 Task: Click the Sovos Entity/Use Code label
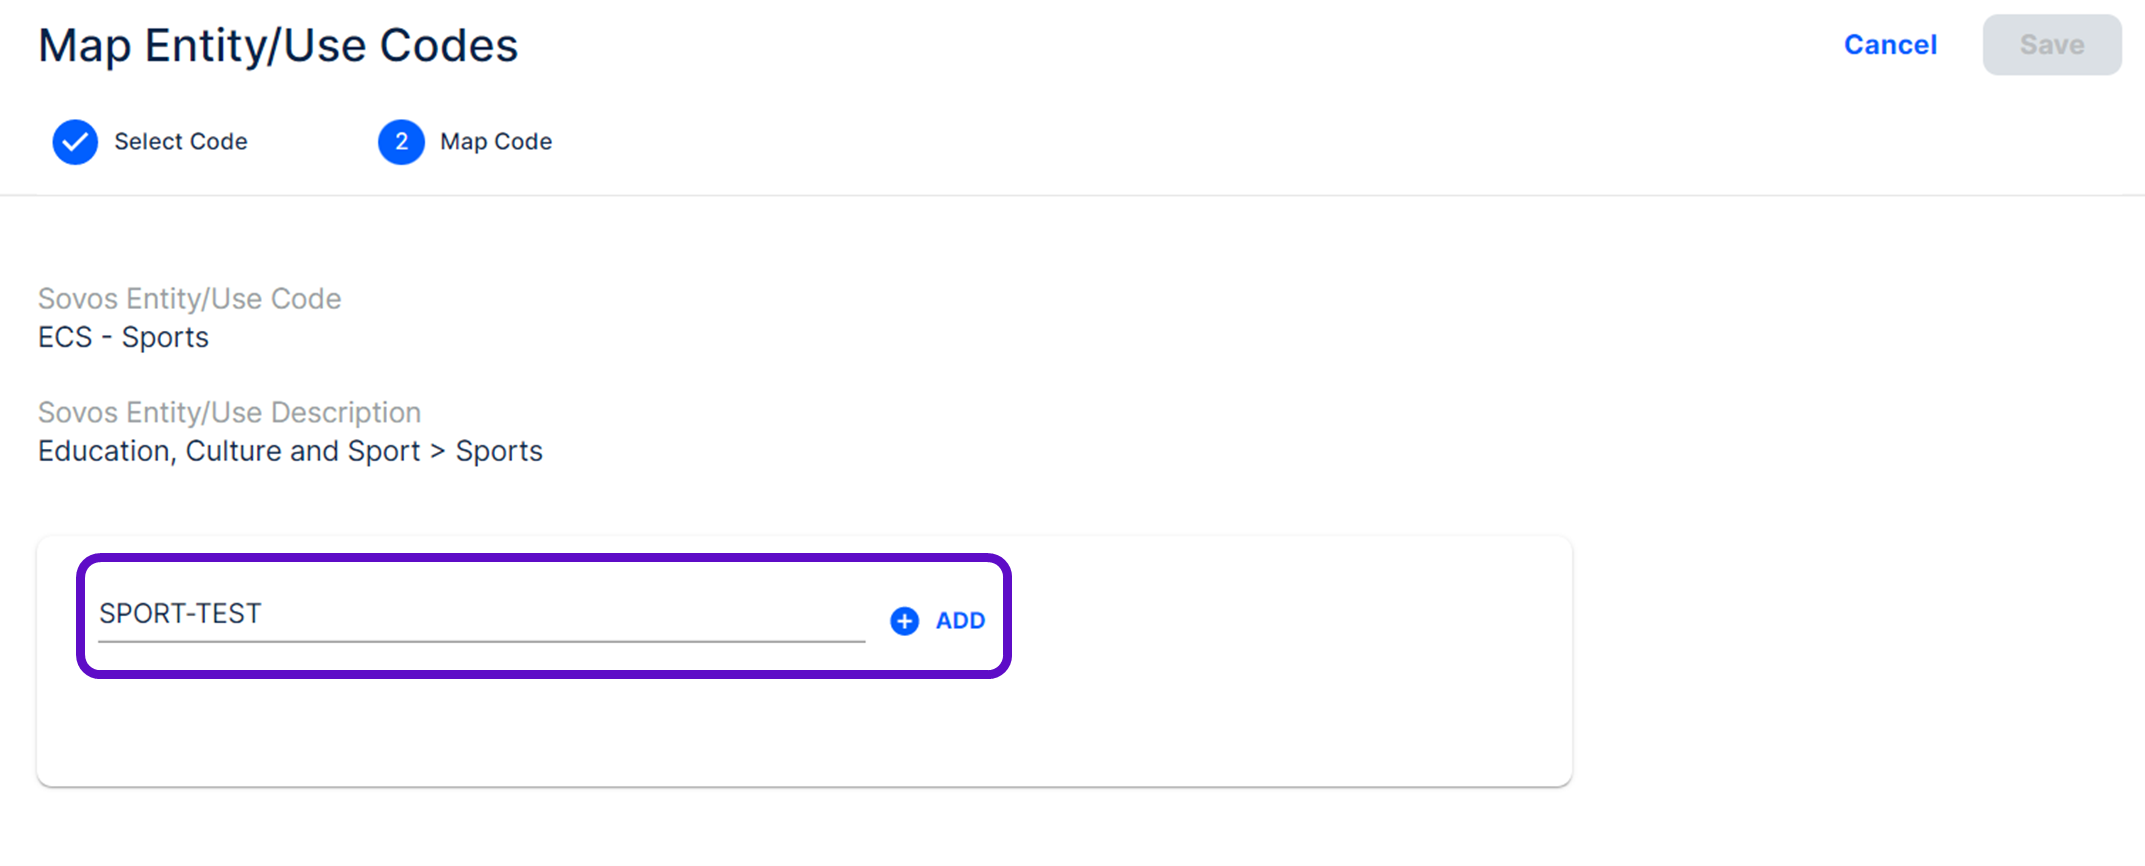[x=190, y=299]
